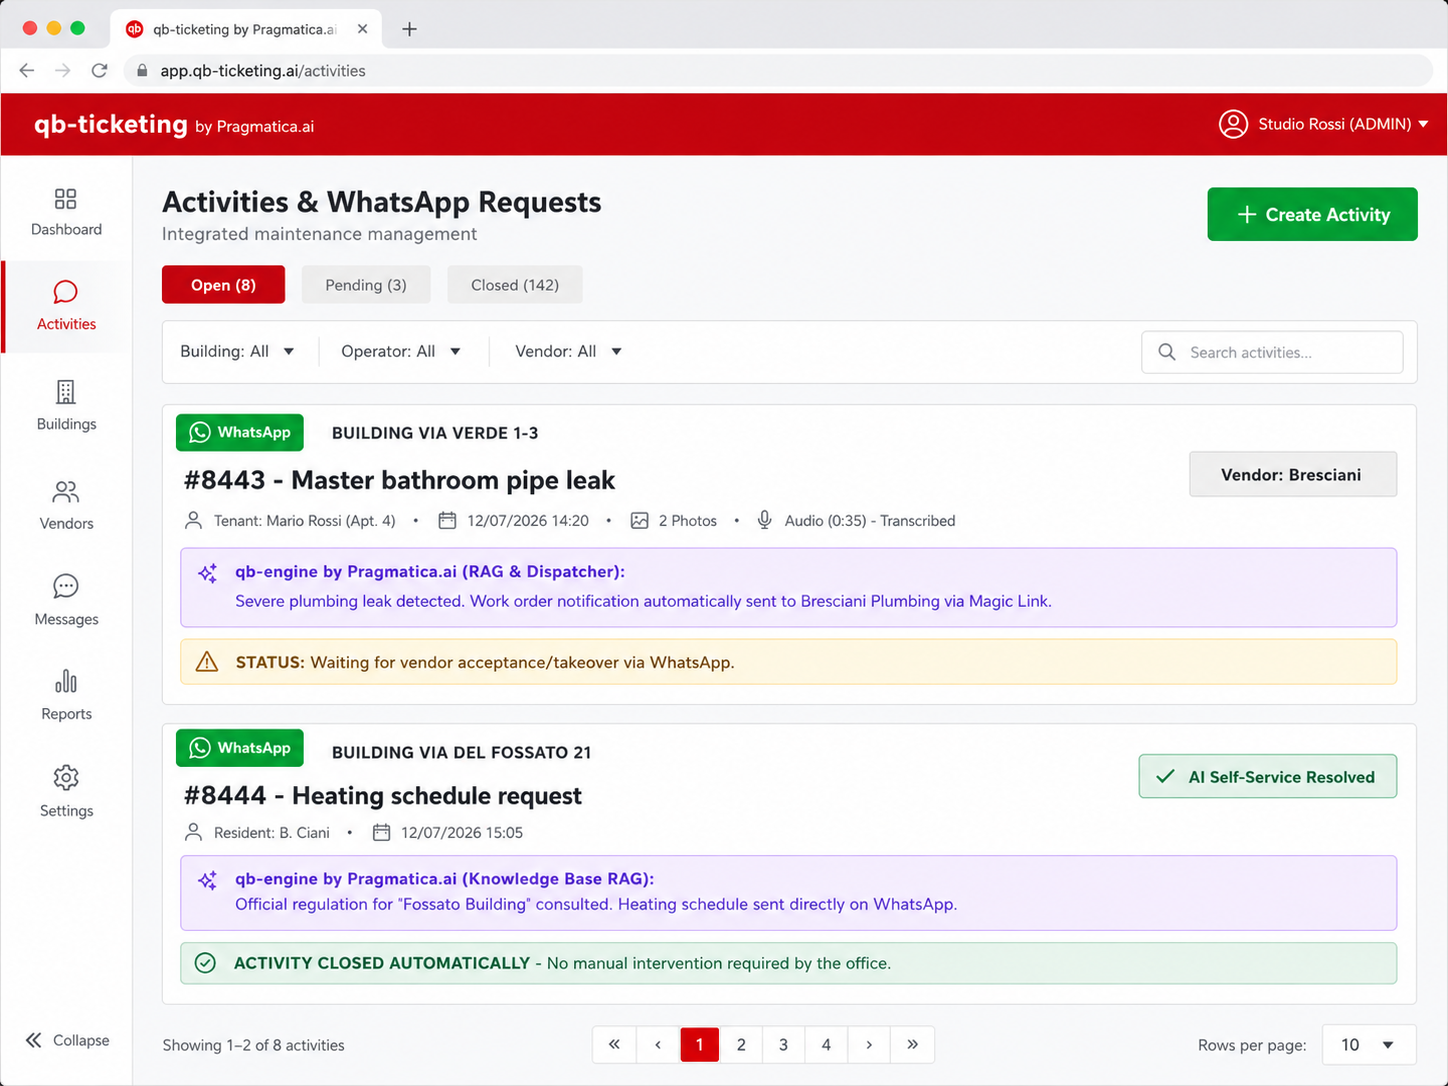Collapse the sidebar with double-chevron icon
Viewport: 1448px width, 1086px height.
click(x=34, y=1040)
